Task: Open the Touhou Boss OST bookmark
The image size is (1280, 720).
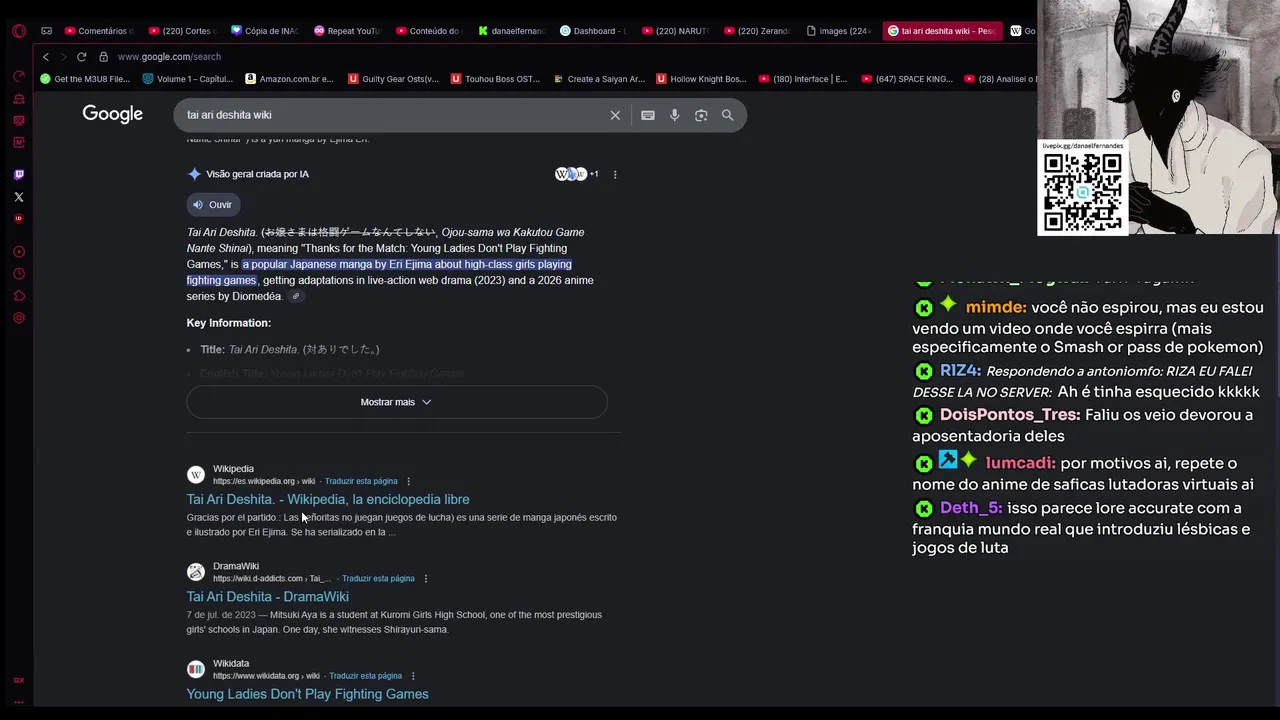Action: (496, 79)
